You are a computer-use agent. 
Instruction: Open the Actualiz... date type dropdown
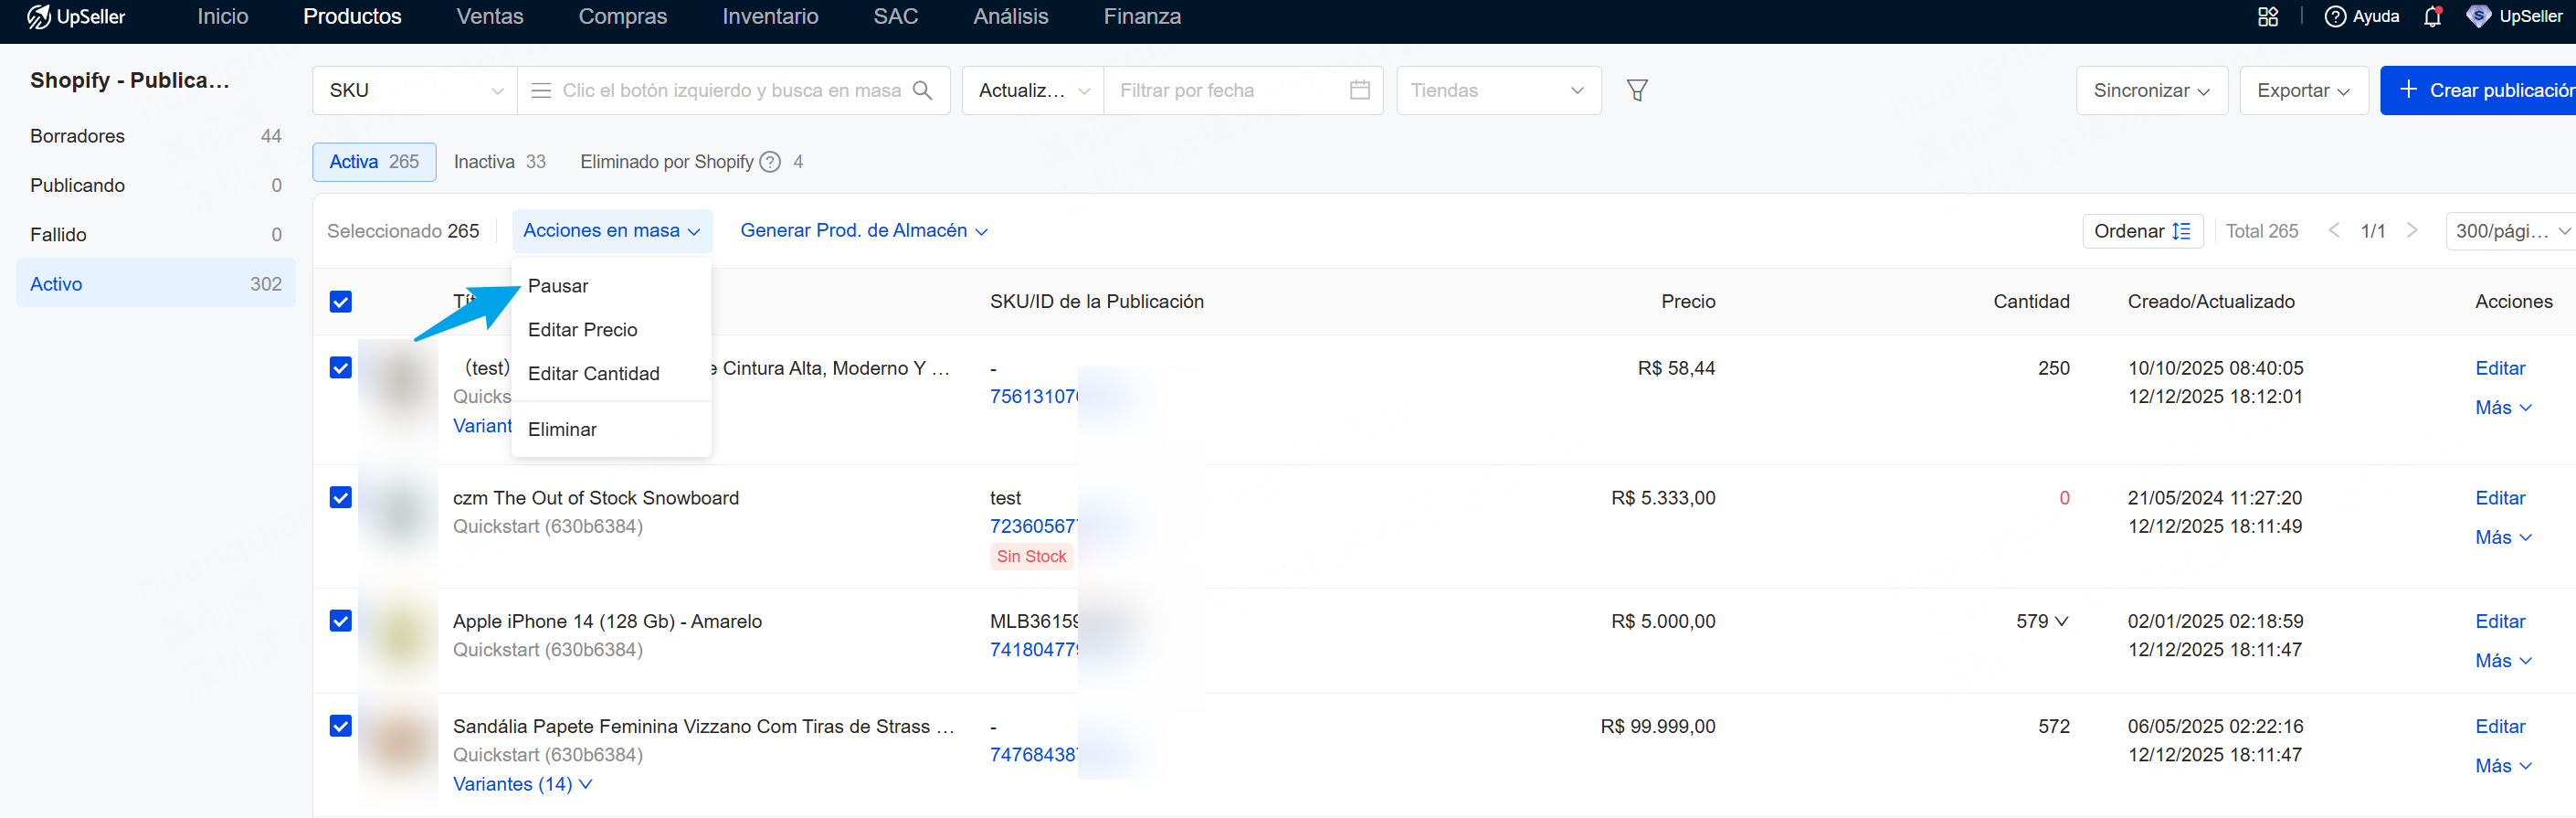(1033, 91)
